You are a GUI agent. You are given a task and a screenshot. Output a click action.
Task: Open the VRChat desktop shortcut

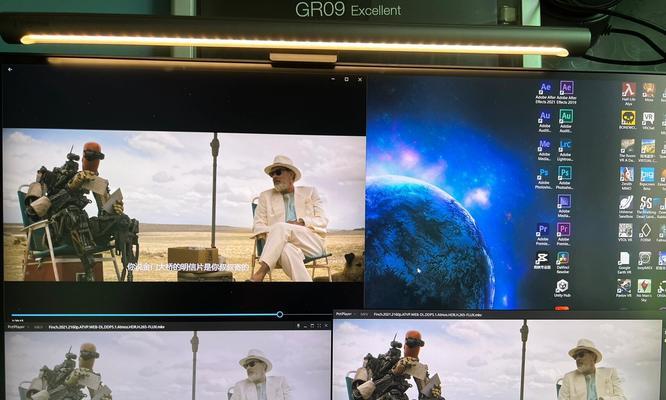648,121
